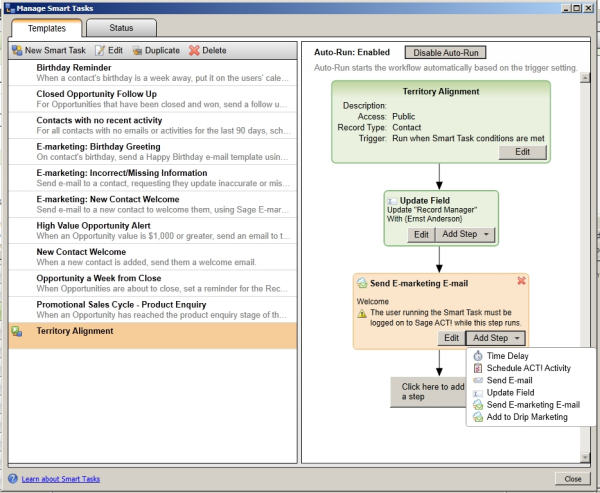Image resolution: width=600 pixels, height=493 pixels.
Task: Click the Update Field menu icon
Action: [478, 393]
